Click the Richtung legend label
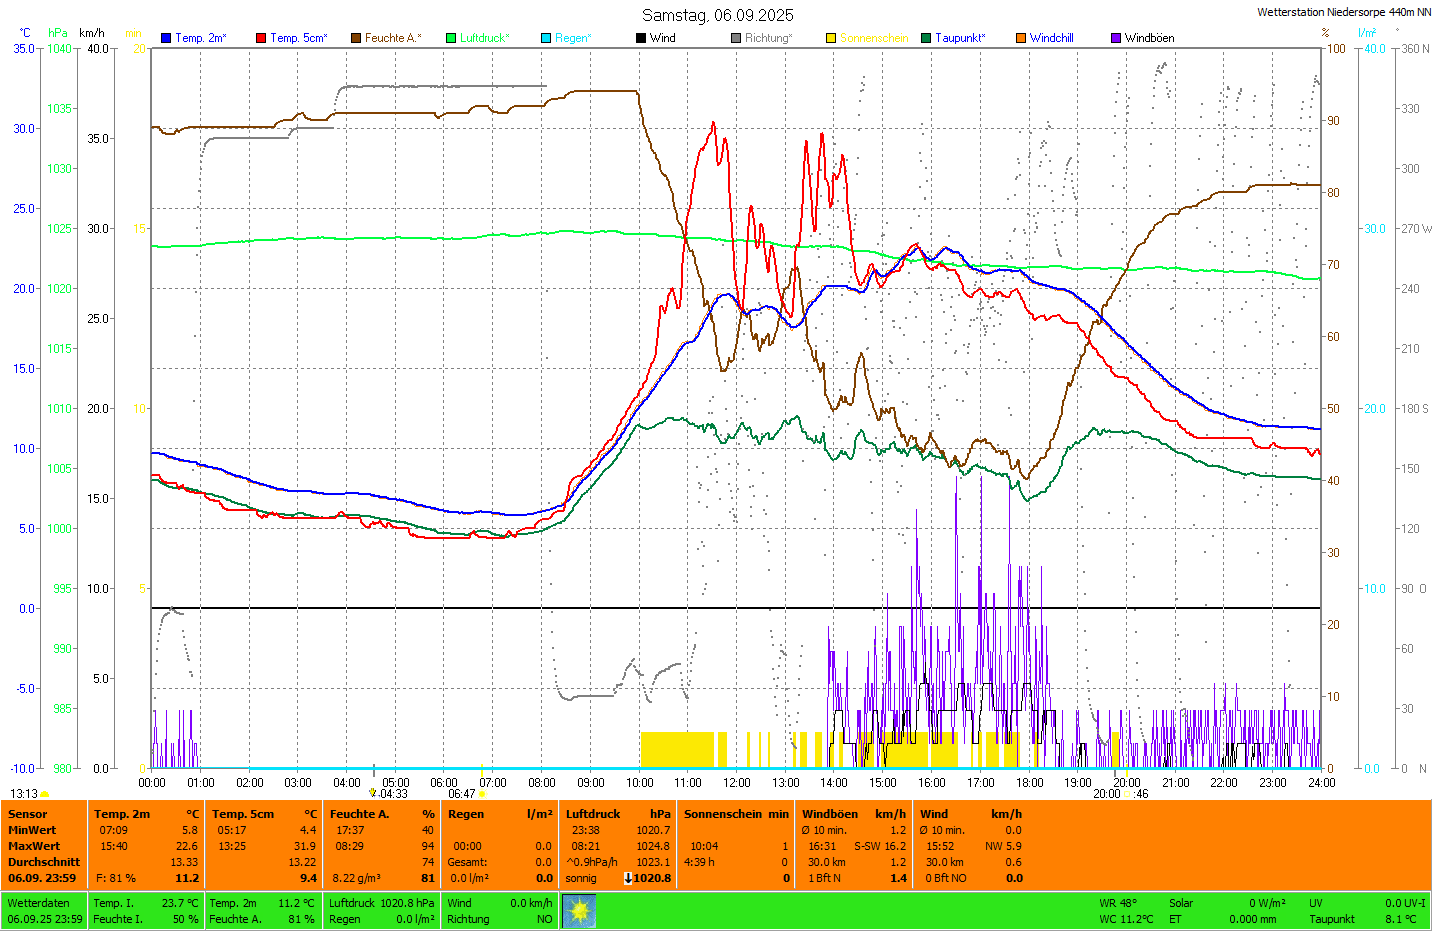Image resolution: width=1432 pixels, height=931 pixels. tap(768, 38)
